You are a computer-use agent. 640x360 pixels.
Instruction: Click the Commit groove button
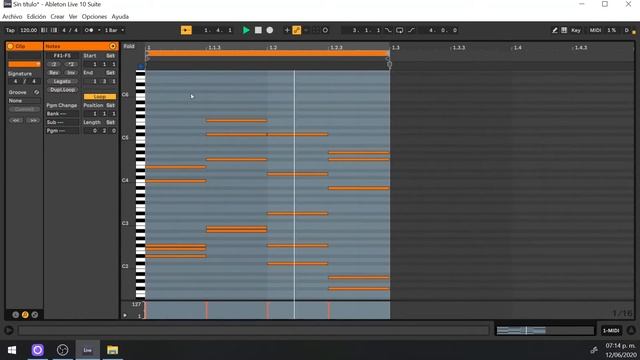24,109
